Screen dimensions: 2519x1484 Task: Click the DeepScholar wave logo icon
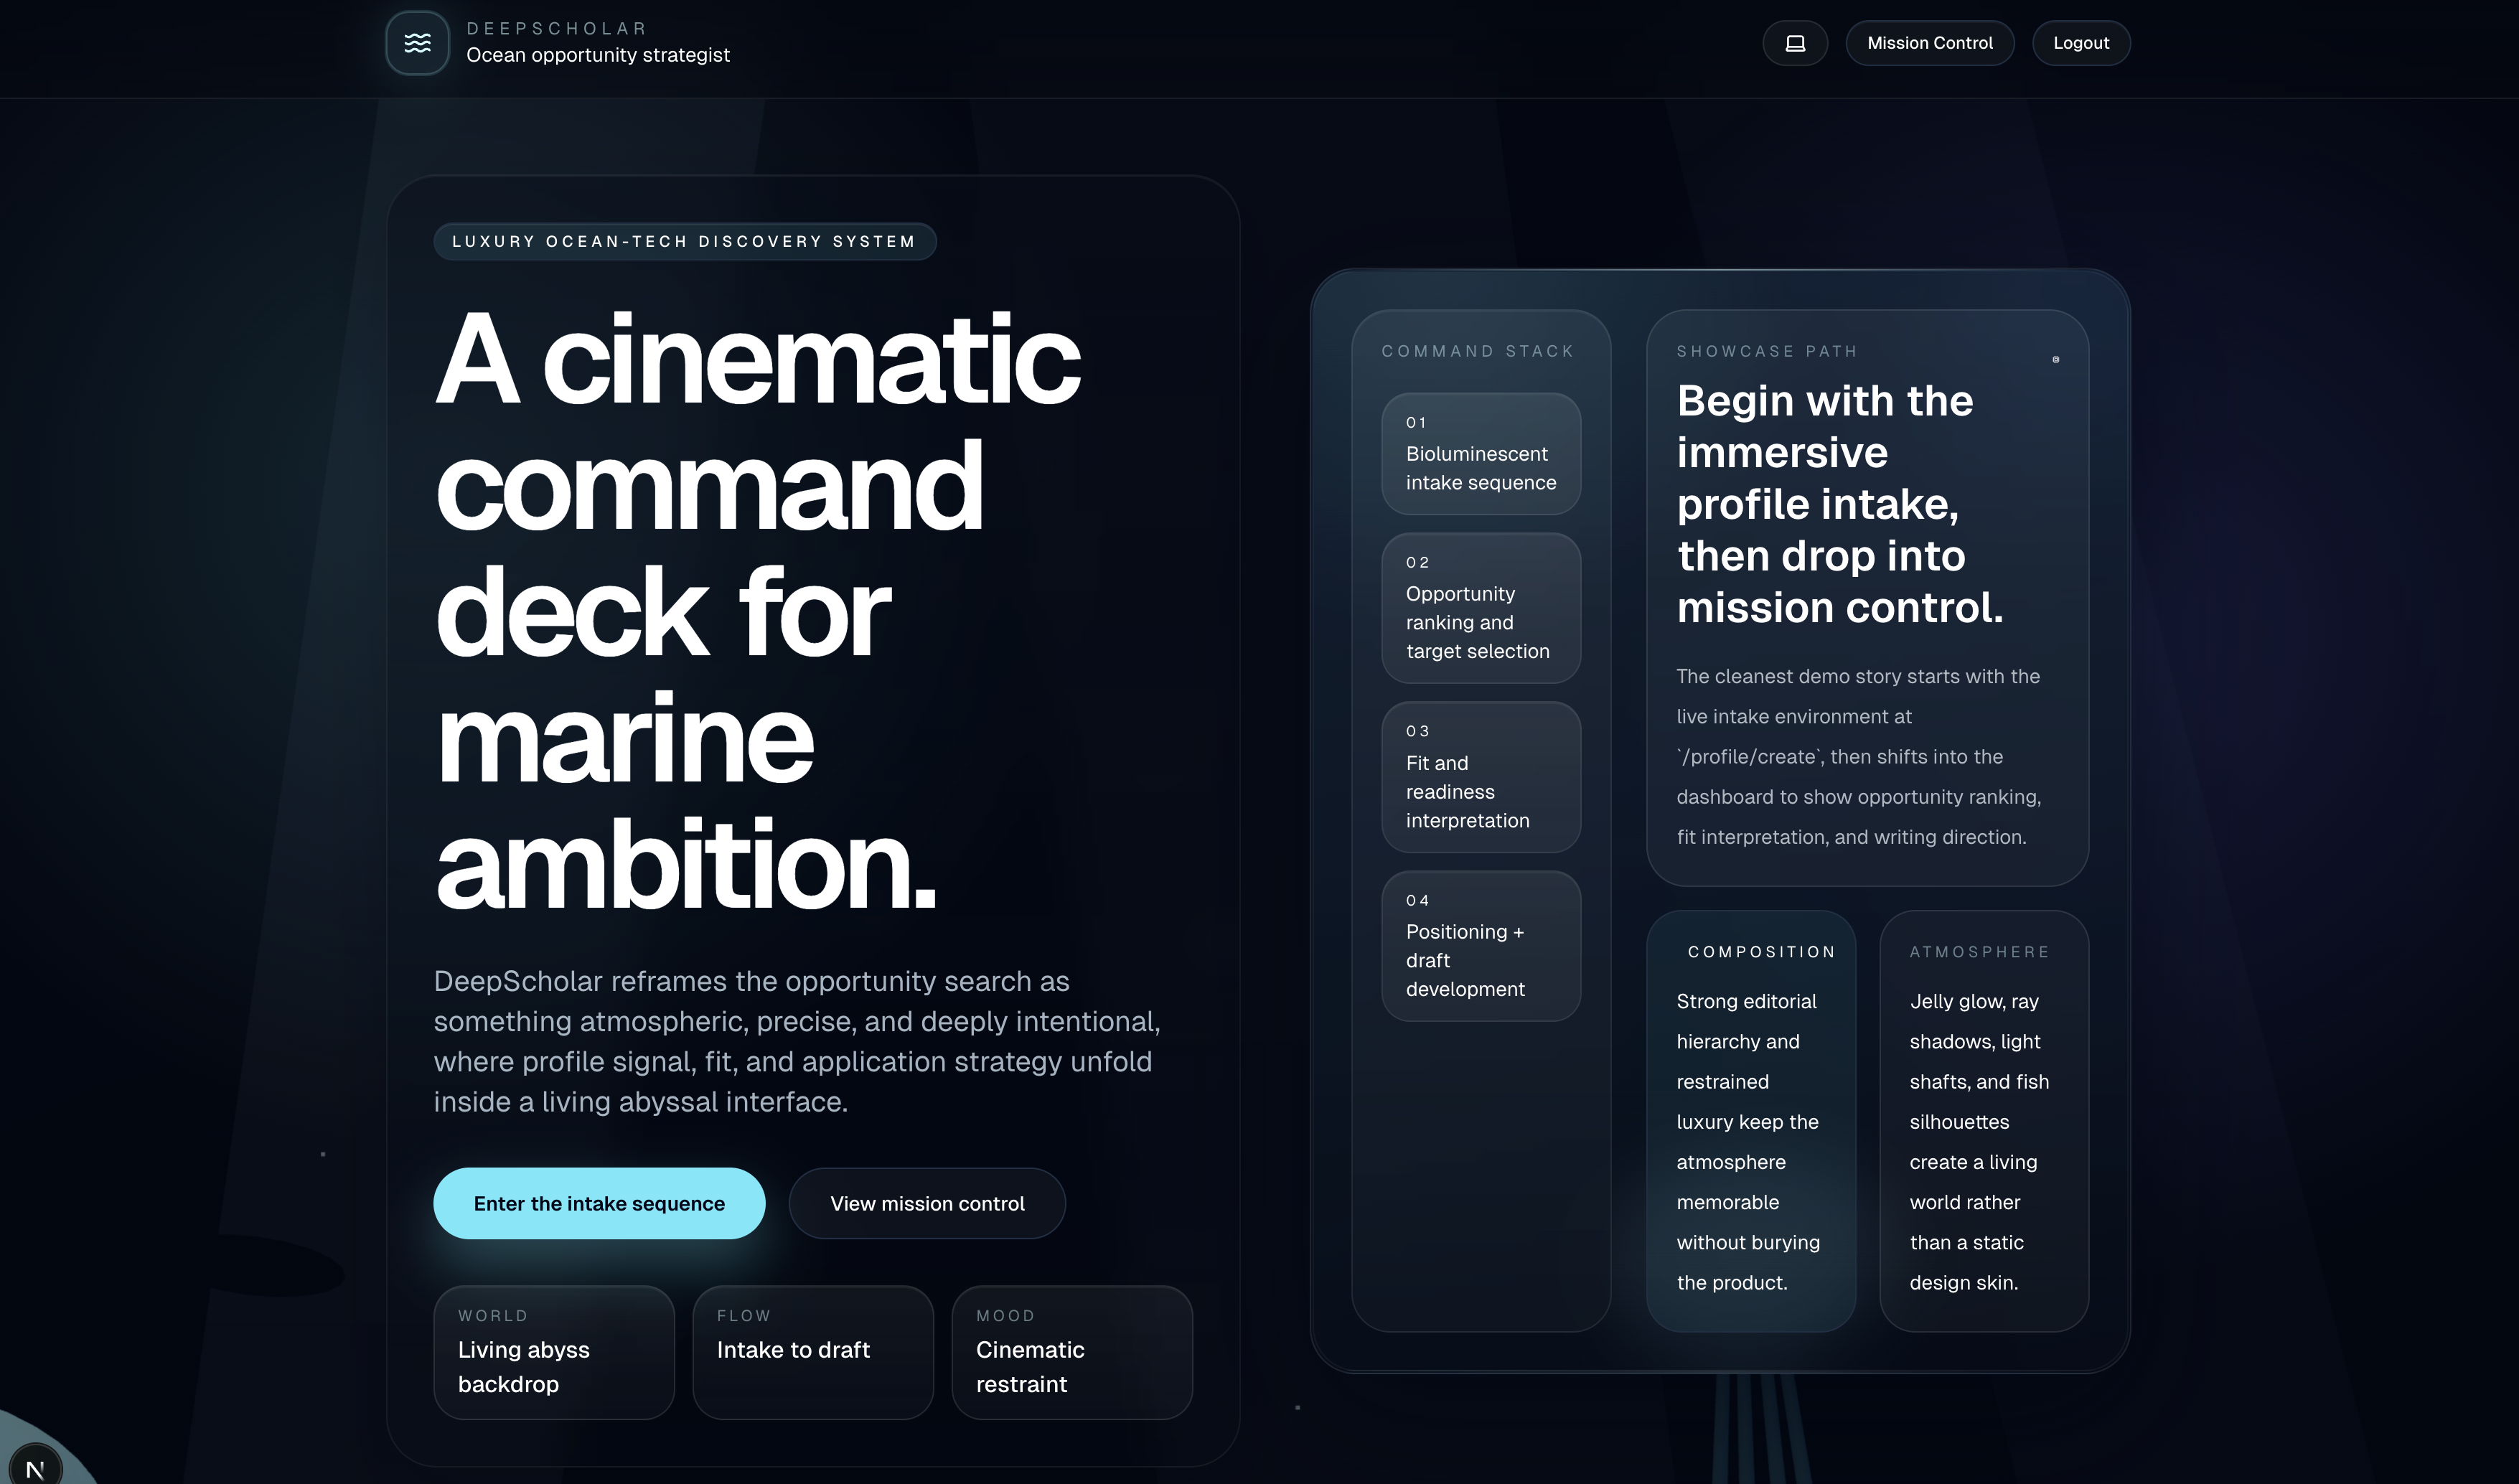pyautogui.click(x=417, y=43)
